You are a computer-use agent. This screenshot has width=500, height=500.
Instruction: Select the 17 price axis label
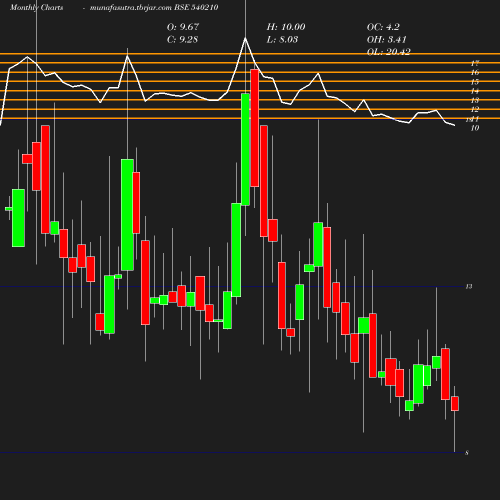coord(475,63)
